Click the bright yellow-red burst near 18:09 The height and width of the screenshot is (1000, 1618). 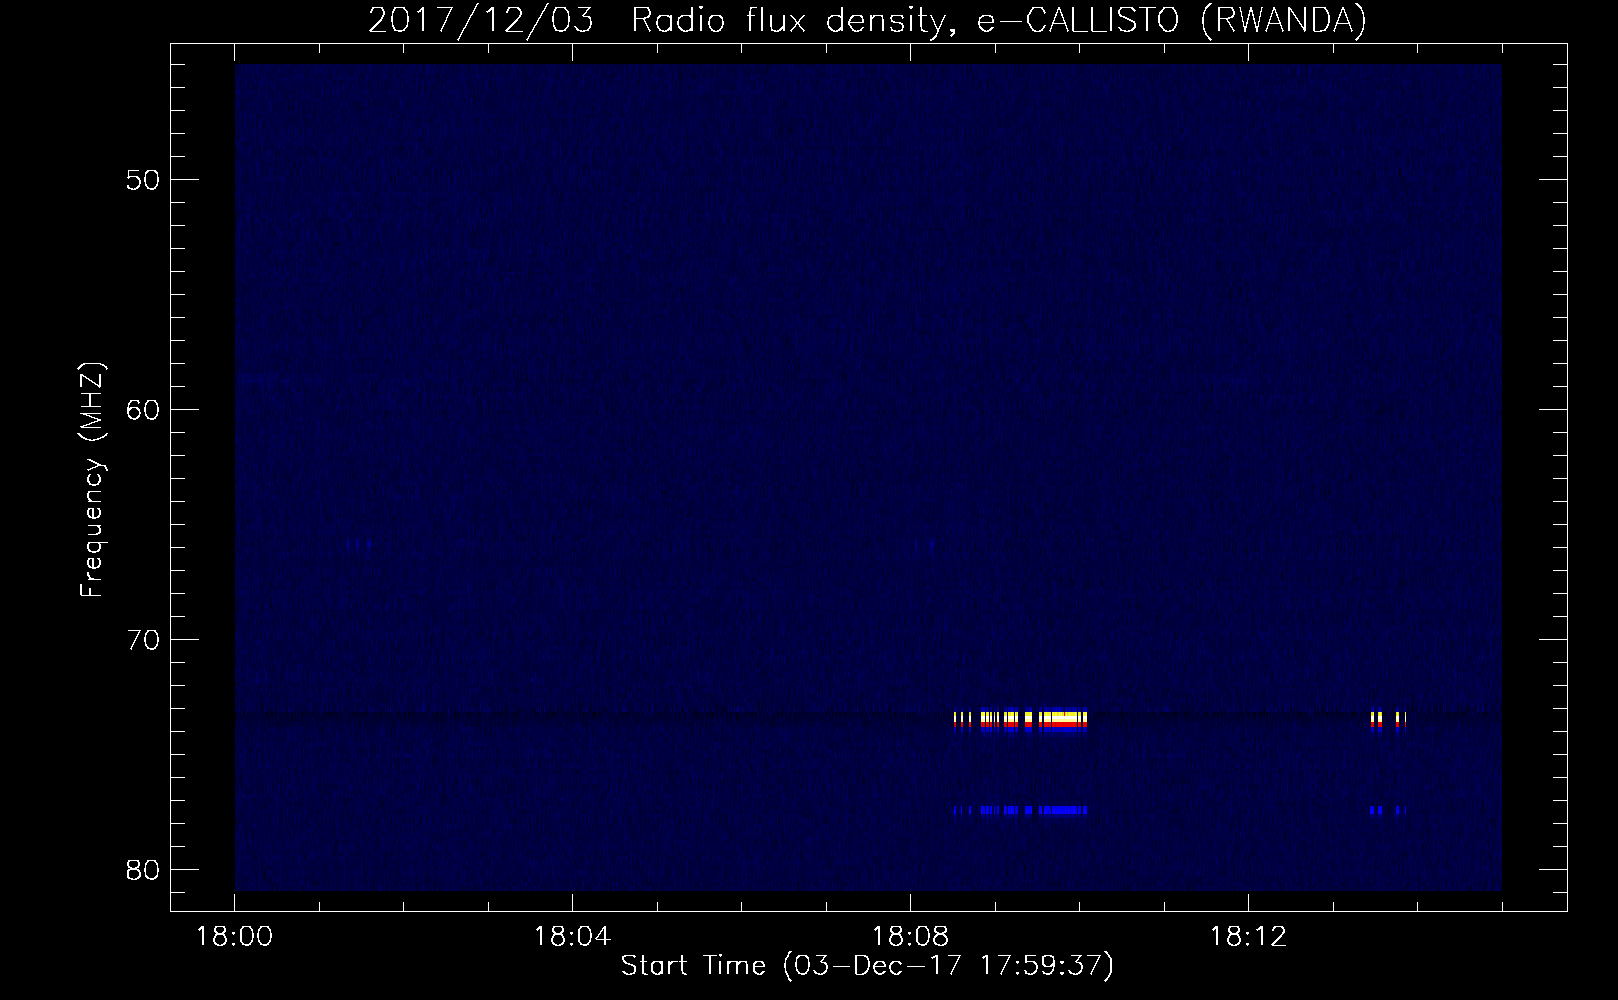coord(1020,721)
